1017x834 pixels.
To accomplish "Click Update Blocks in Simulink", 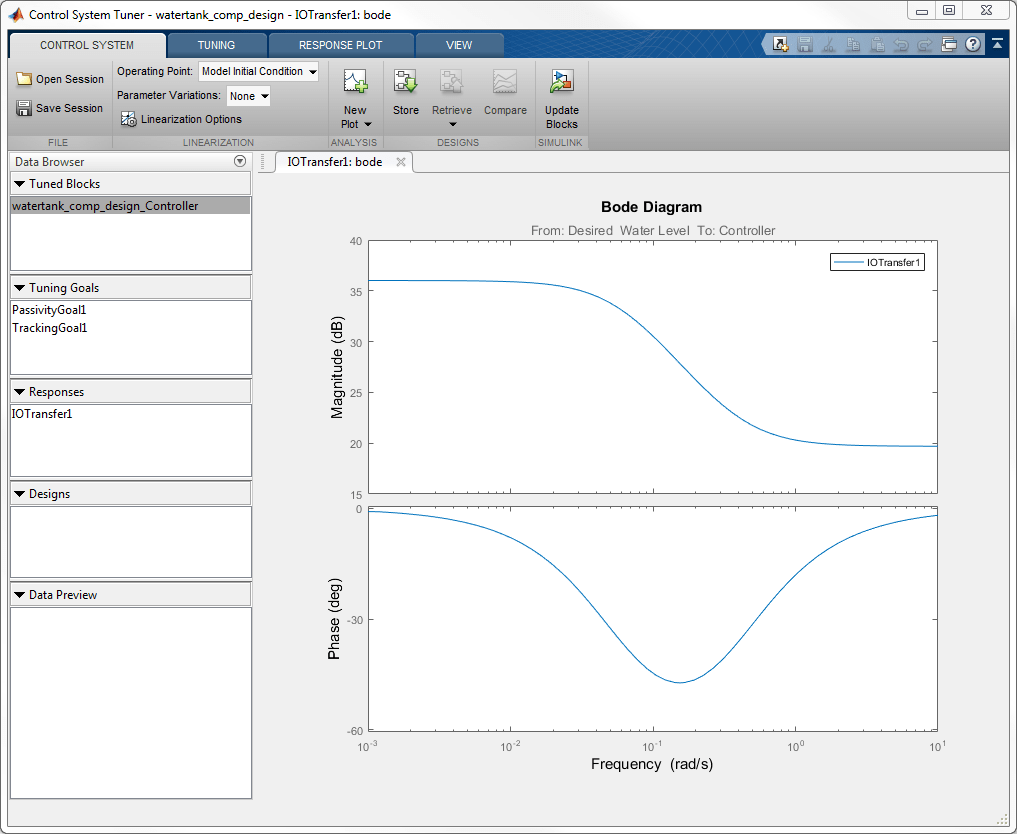I will (x=562, y=99).
